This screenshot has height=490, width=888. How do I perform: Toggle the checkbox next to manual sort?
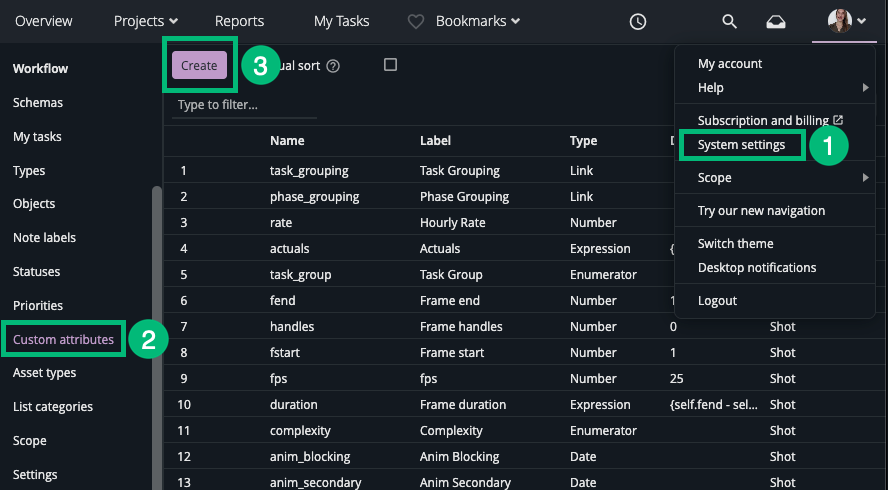[x=391, y=65]
